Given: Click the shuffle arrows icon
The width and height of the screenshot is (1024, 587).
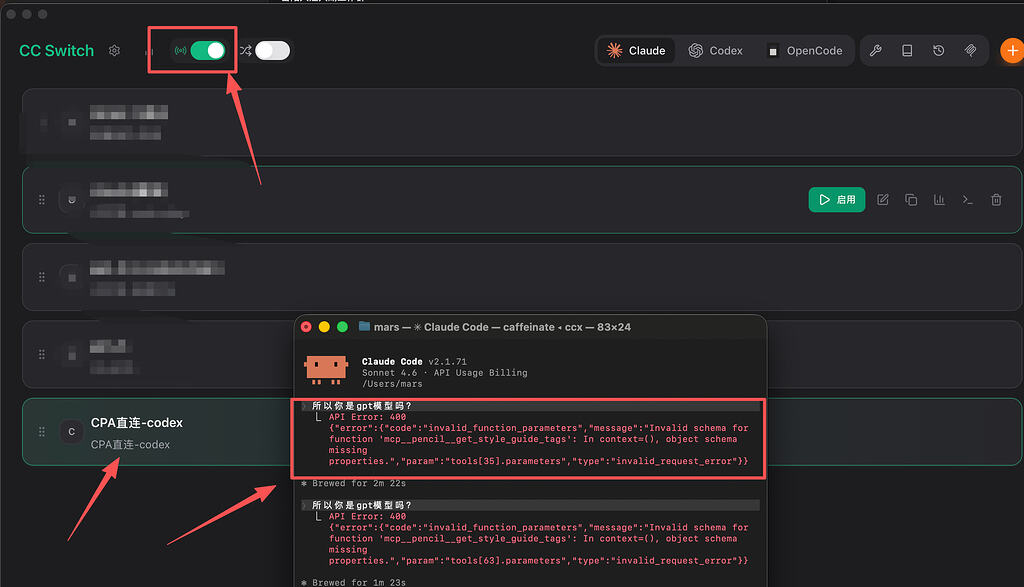Looking at the screenshot, I should pyautogui.click(x=246, y=50).
